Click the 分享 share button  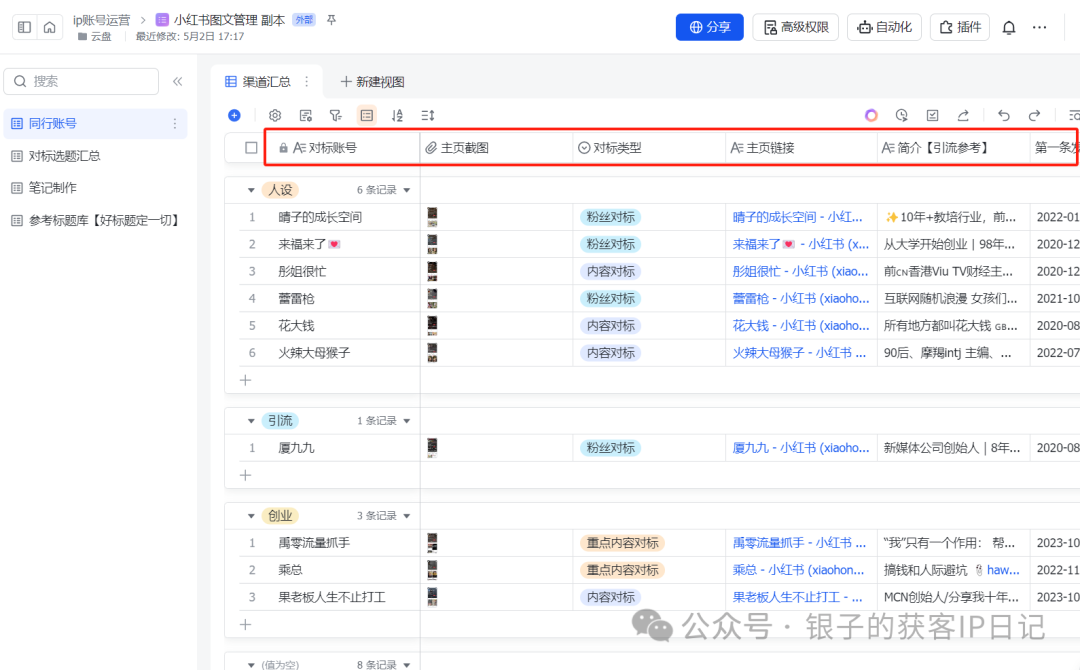(709, 27)
